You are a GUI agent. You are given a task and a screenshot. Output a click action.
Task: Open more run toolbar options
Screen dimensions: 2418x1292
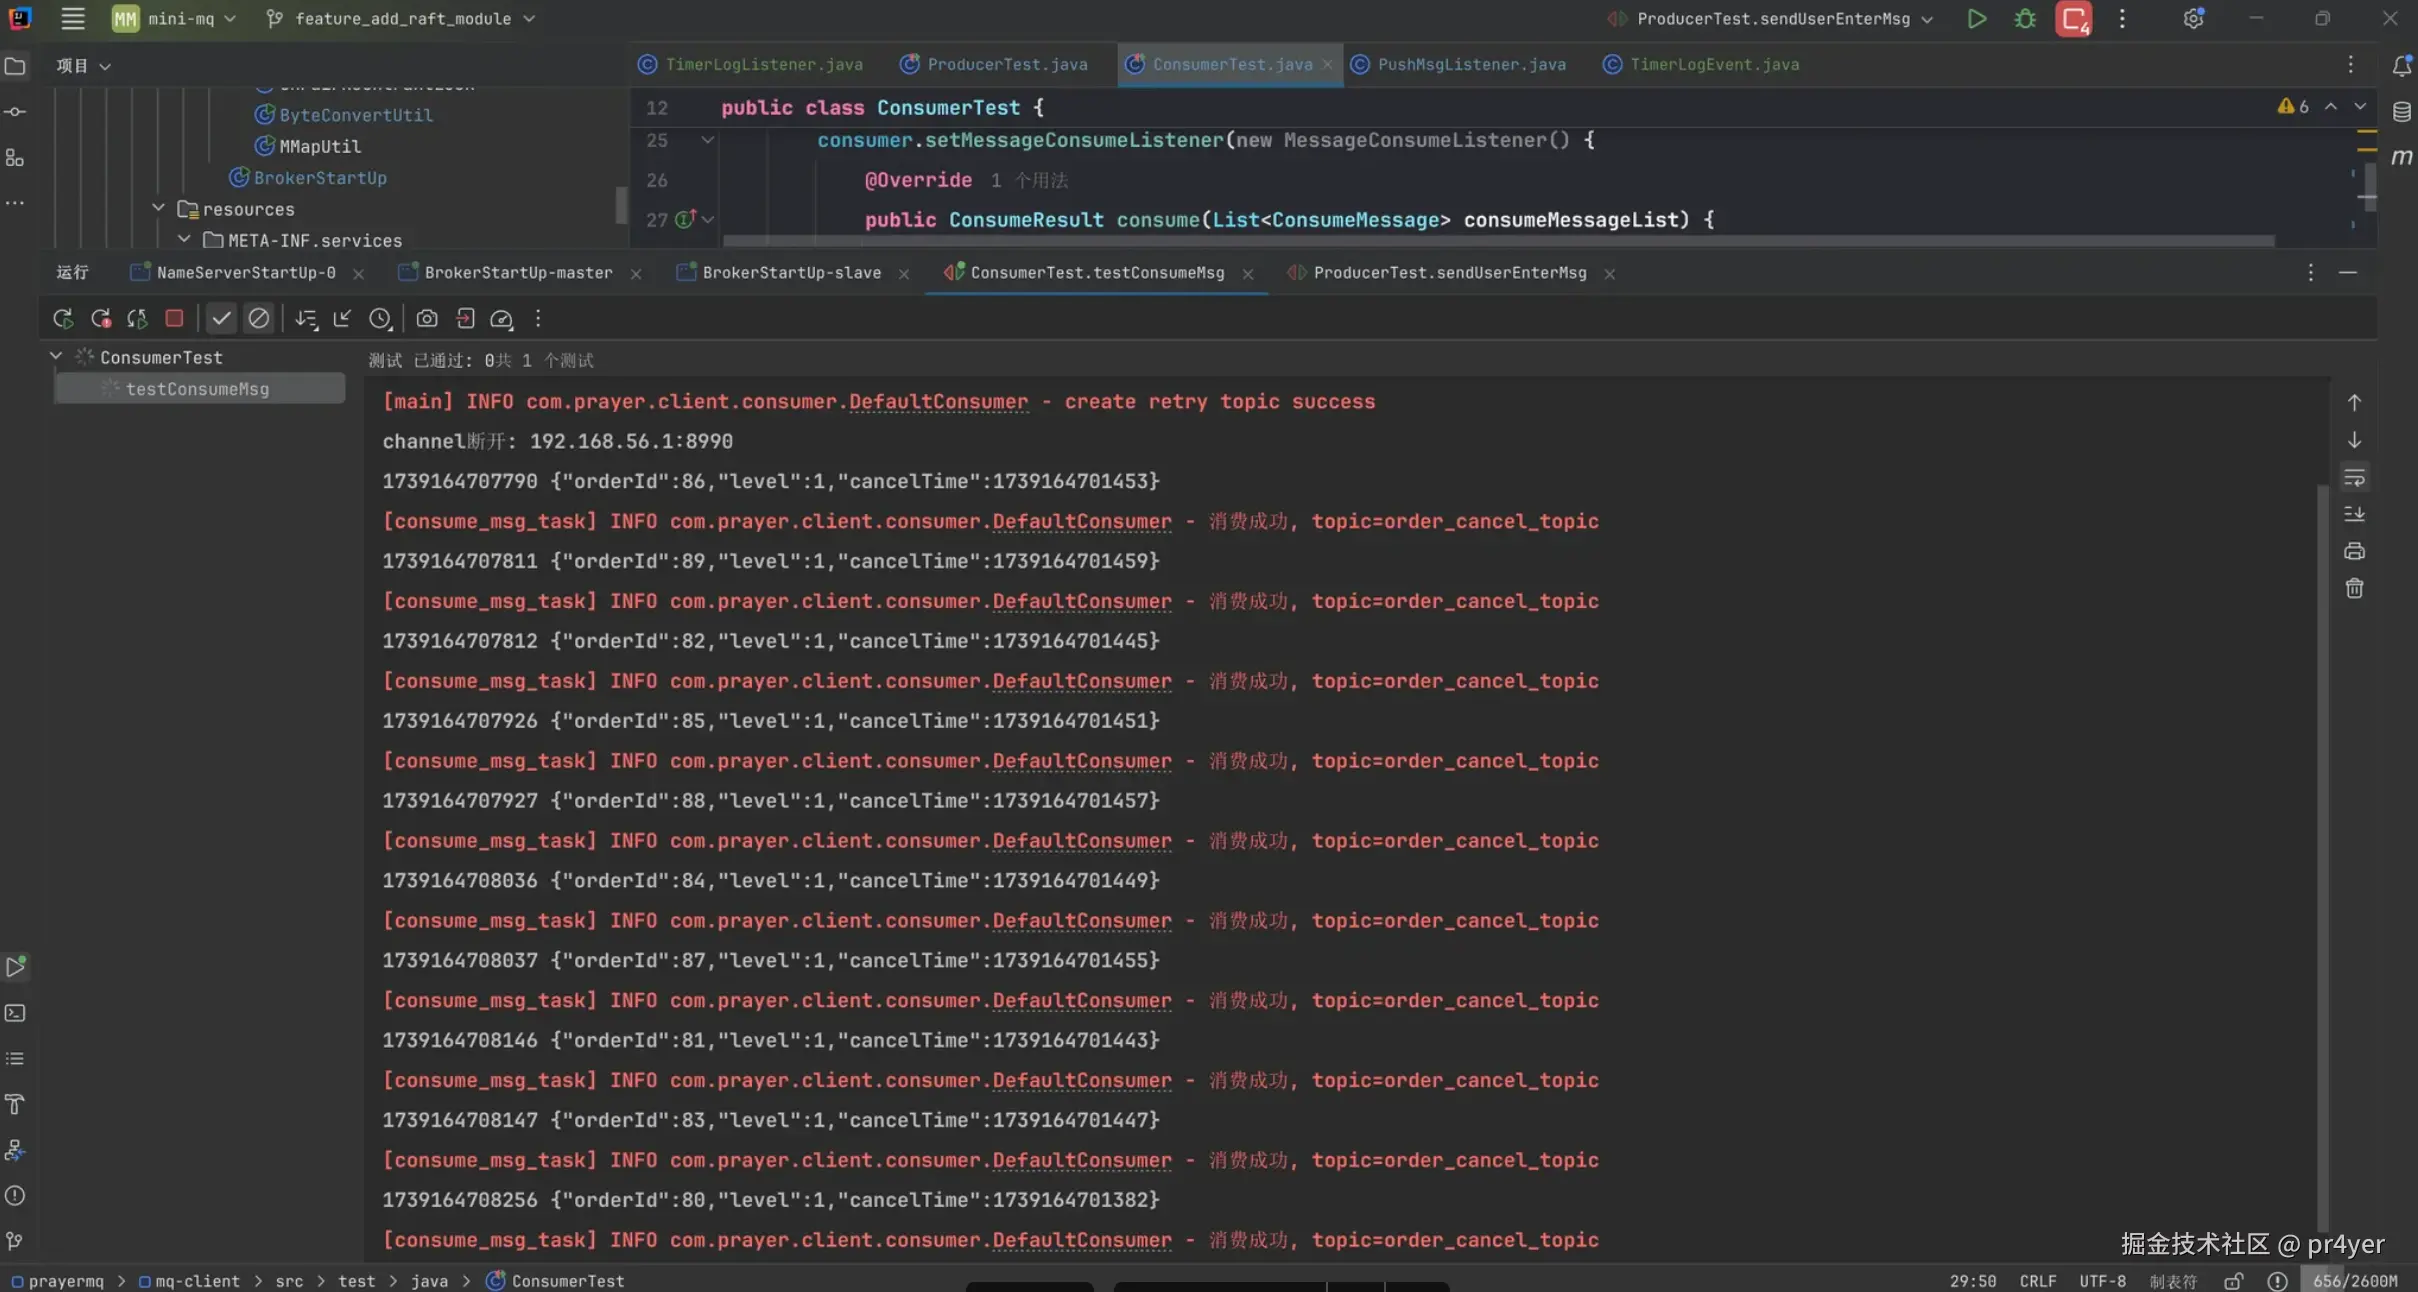(538, 318)
